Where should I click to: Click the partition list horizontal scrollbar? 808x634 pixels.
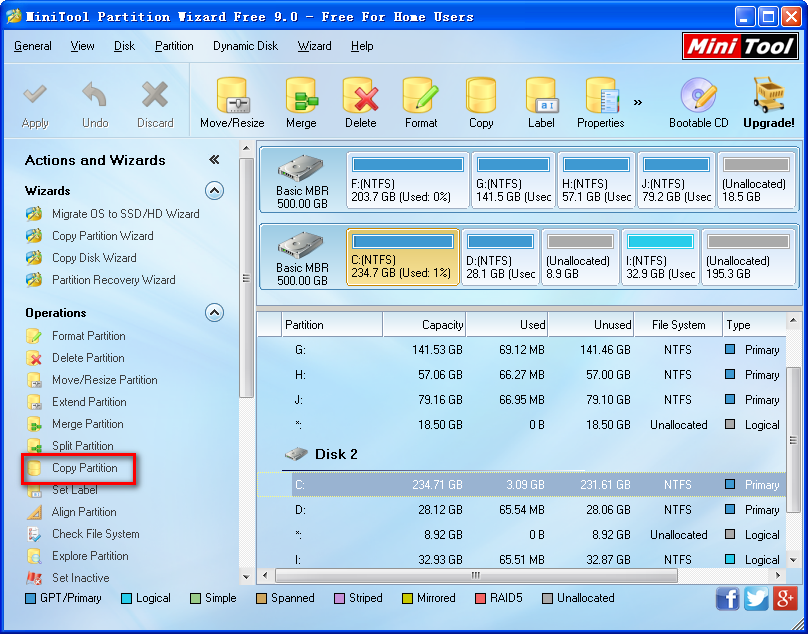(476, 575)
